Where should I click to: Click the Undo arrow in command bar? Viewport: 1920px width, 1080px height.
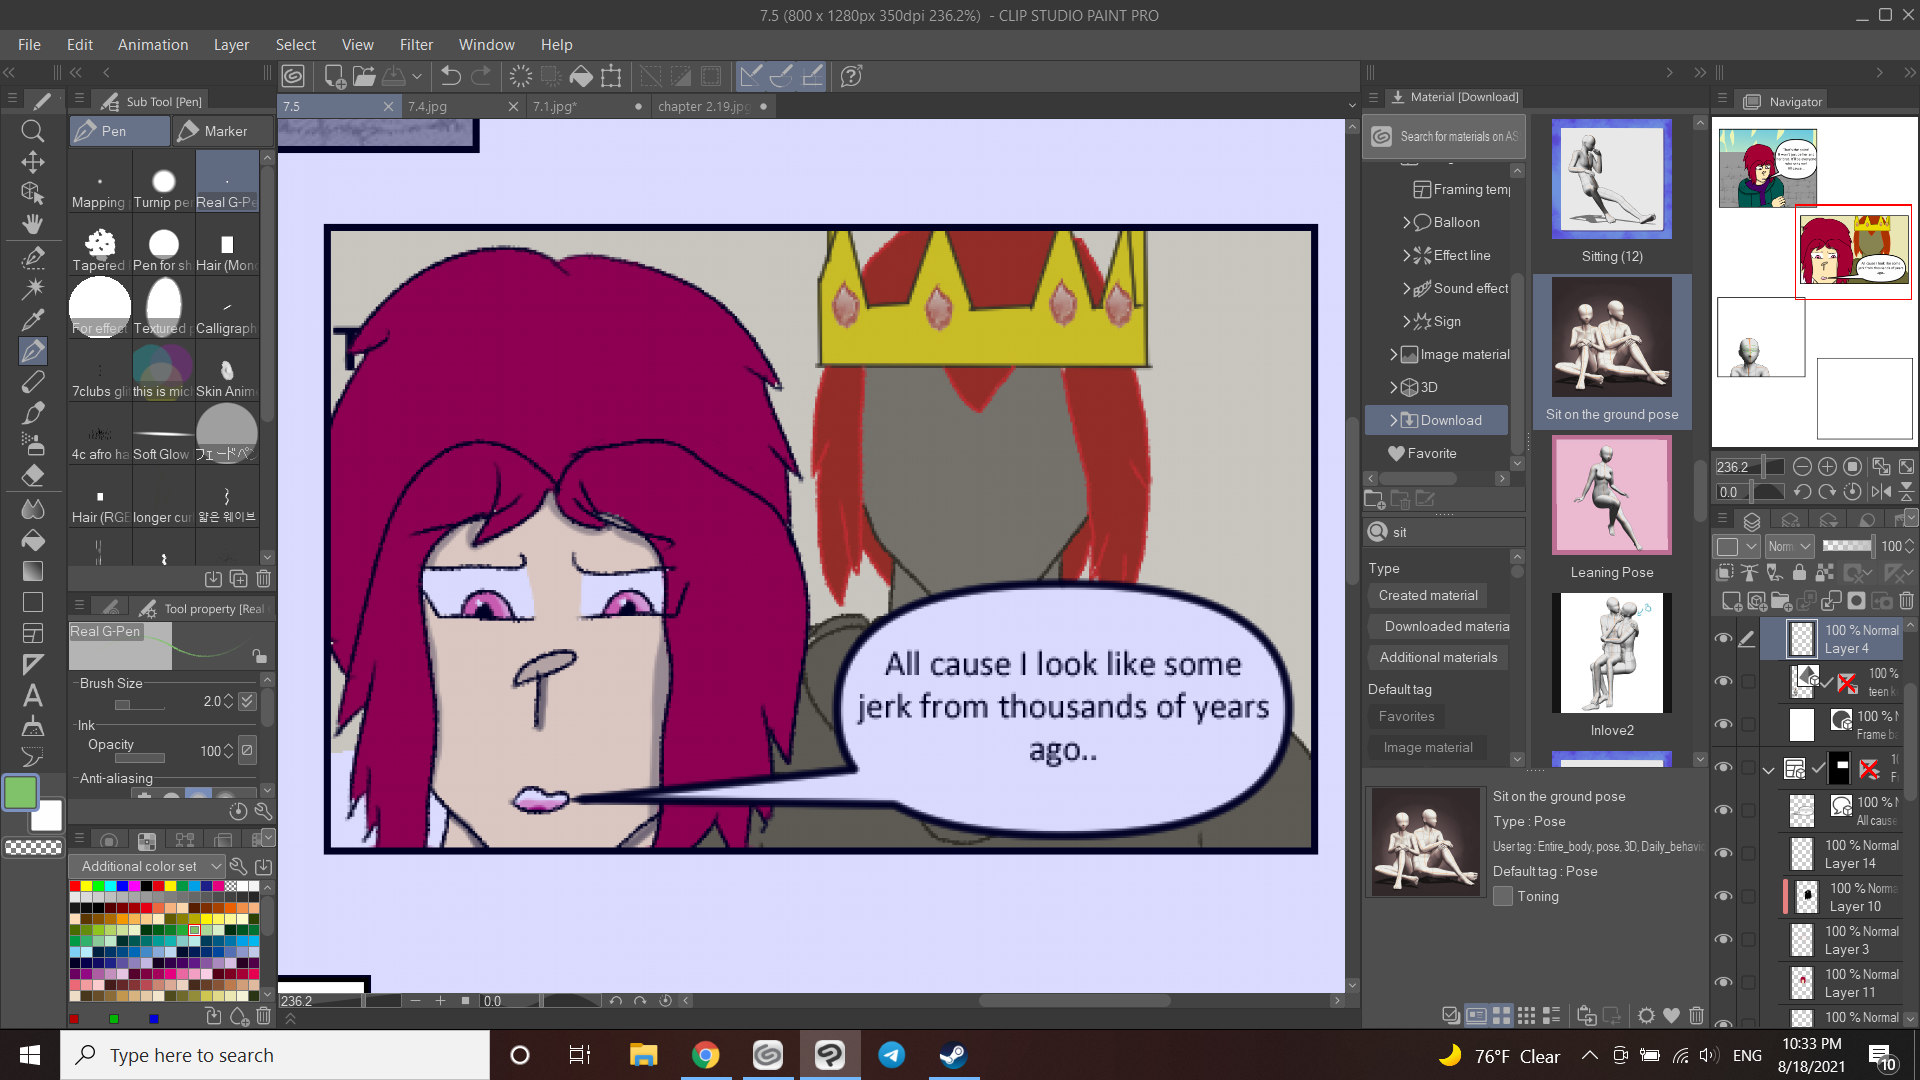tap(451, 76)
